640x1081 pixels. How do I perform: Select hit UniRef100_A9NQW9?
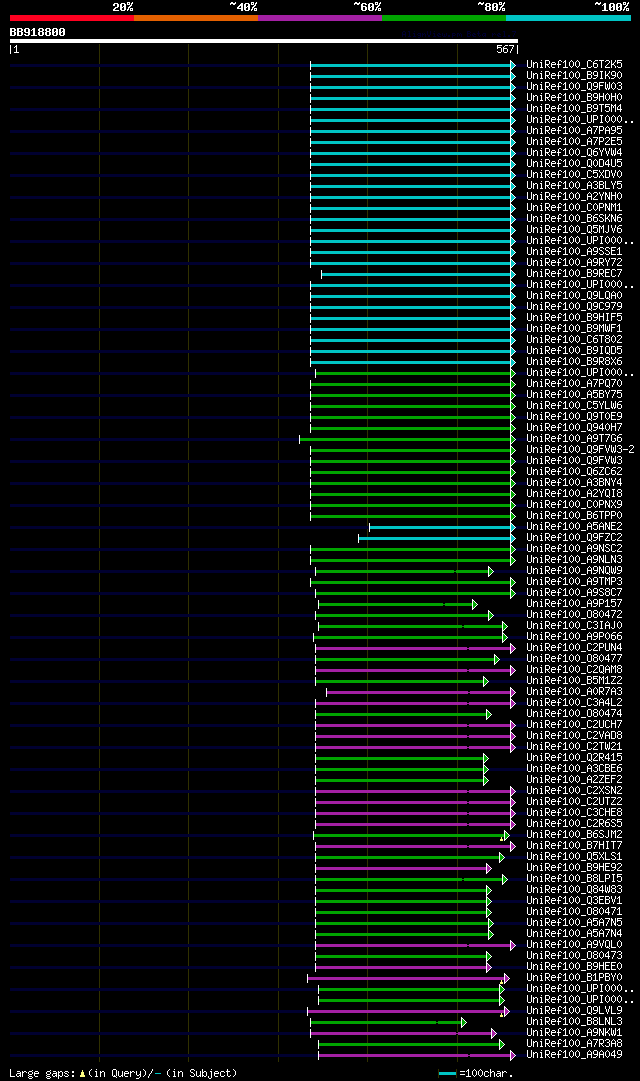click(x=574, y=572)
